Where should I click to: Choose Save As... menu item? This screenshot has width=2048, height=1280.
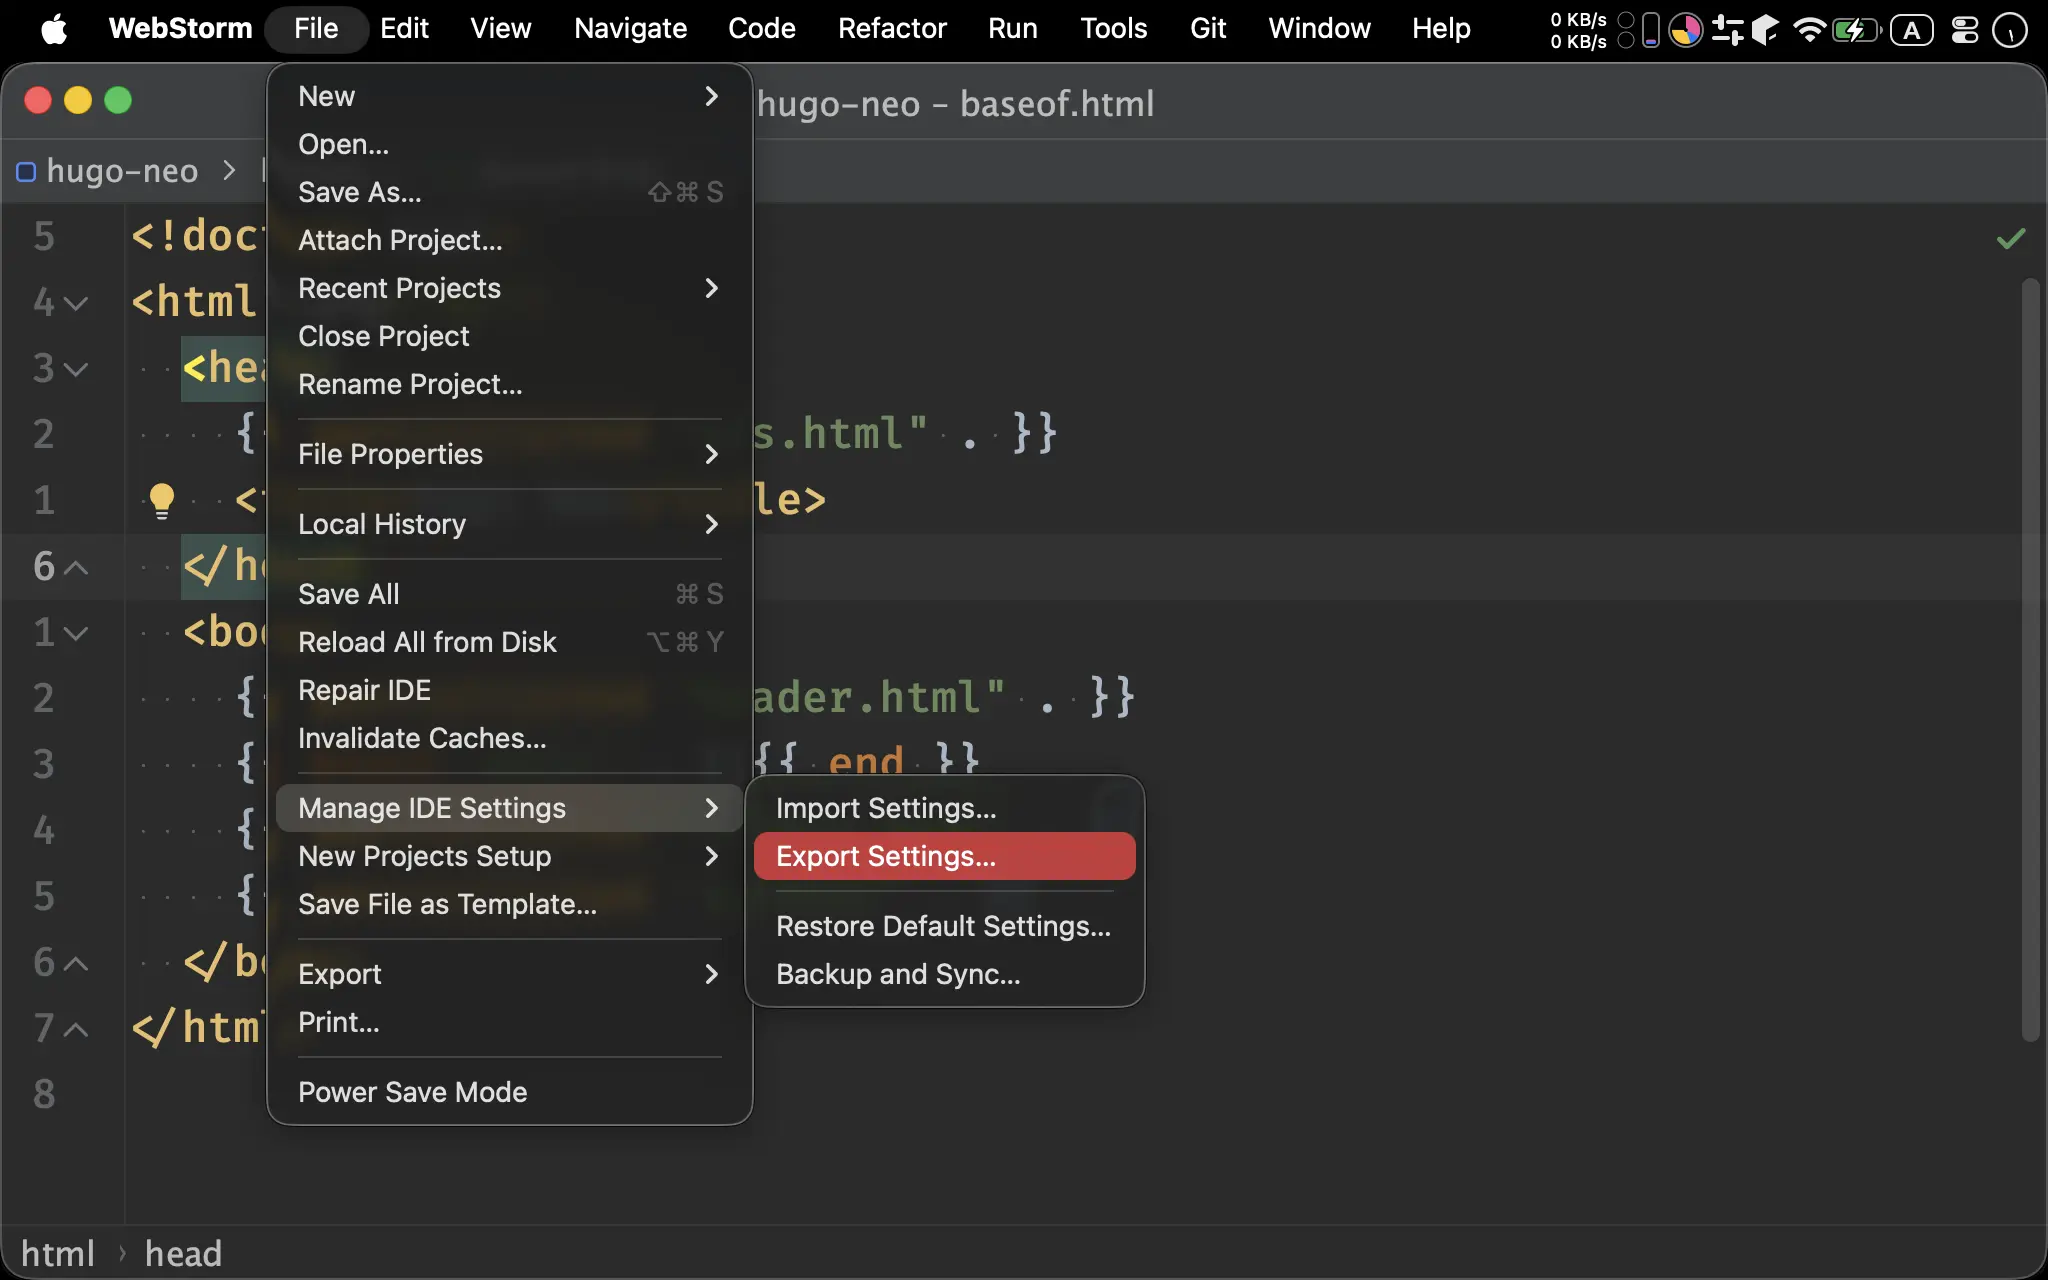tap(509, 192)
